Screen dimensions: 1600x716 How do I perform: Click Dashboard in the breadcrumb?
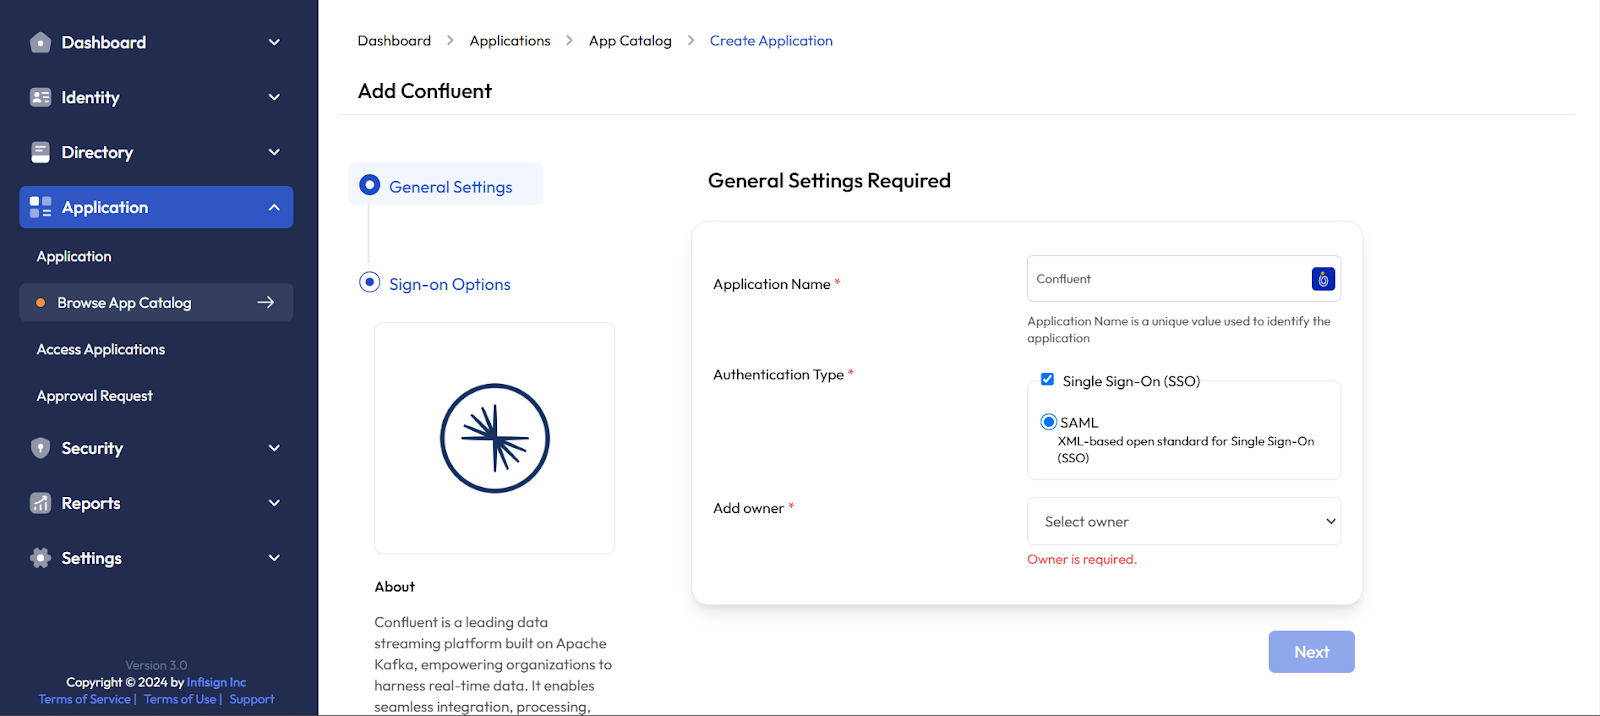[x=394, y=41]
